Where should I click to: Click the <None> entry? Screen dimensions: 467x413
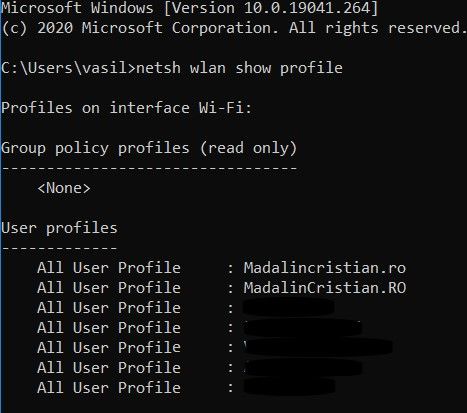(64, 188)
